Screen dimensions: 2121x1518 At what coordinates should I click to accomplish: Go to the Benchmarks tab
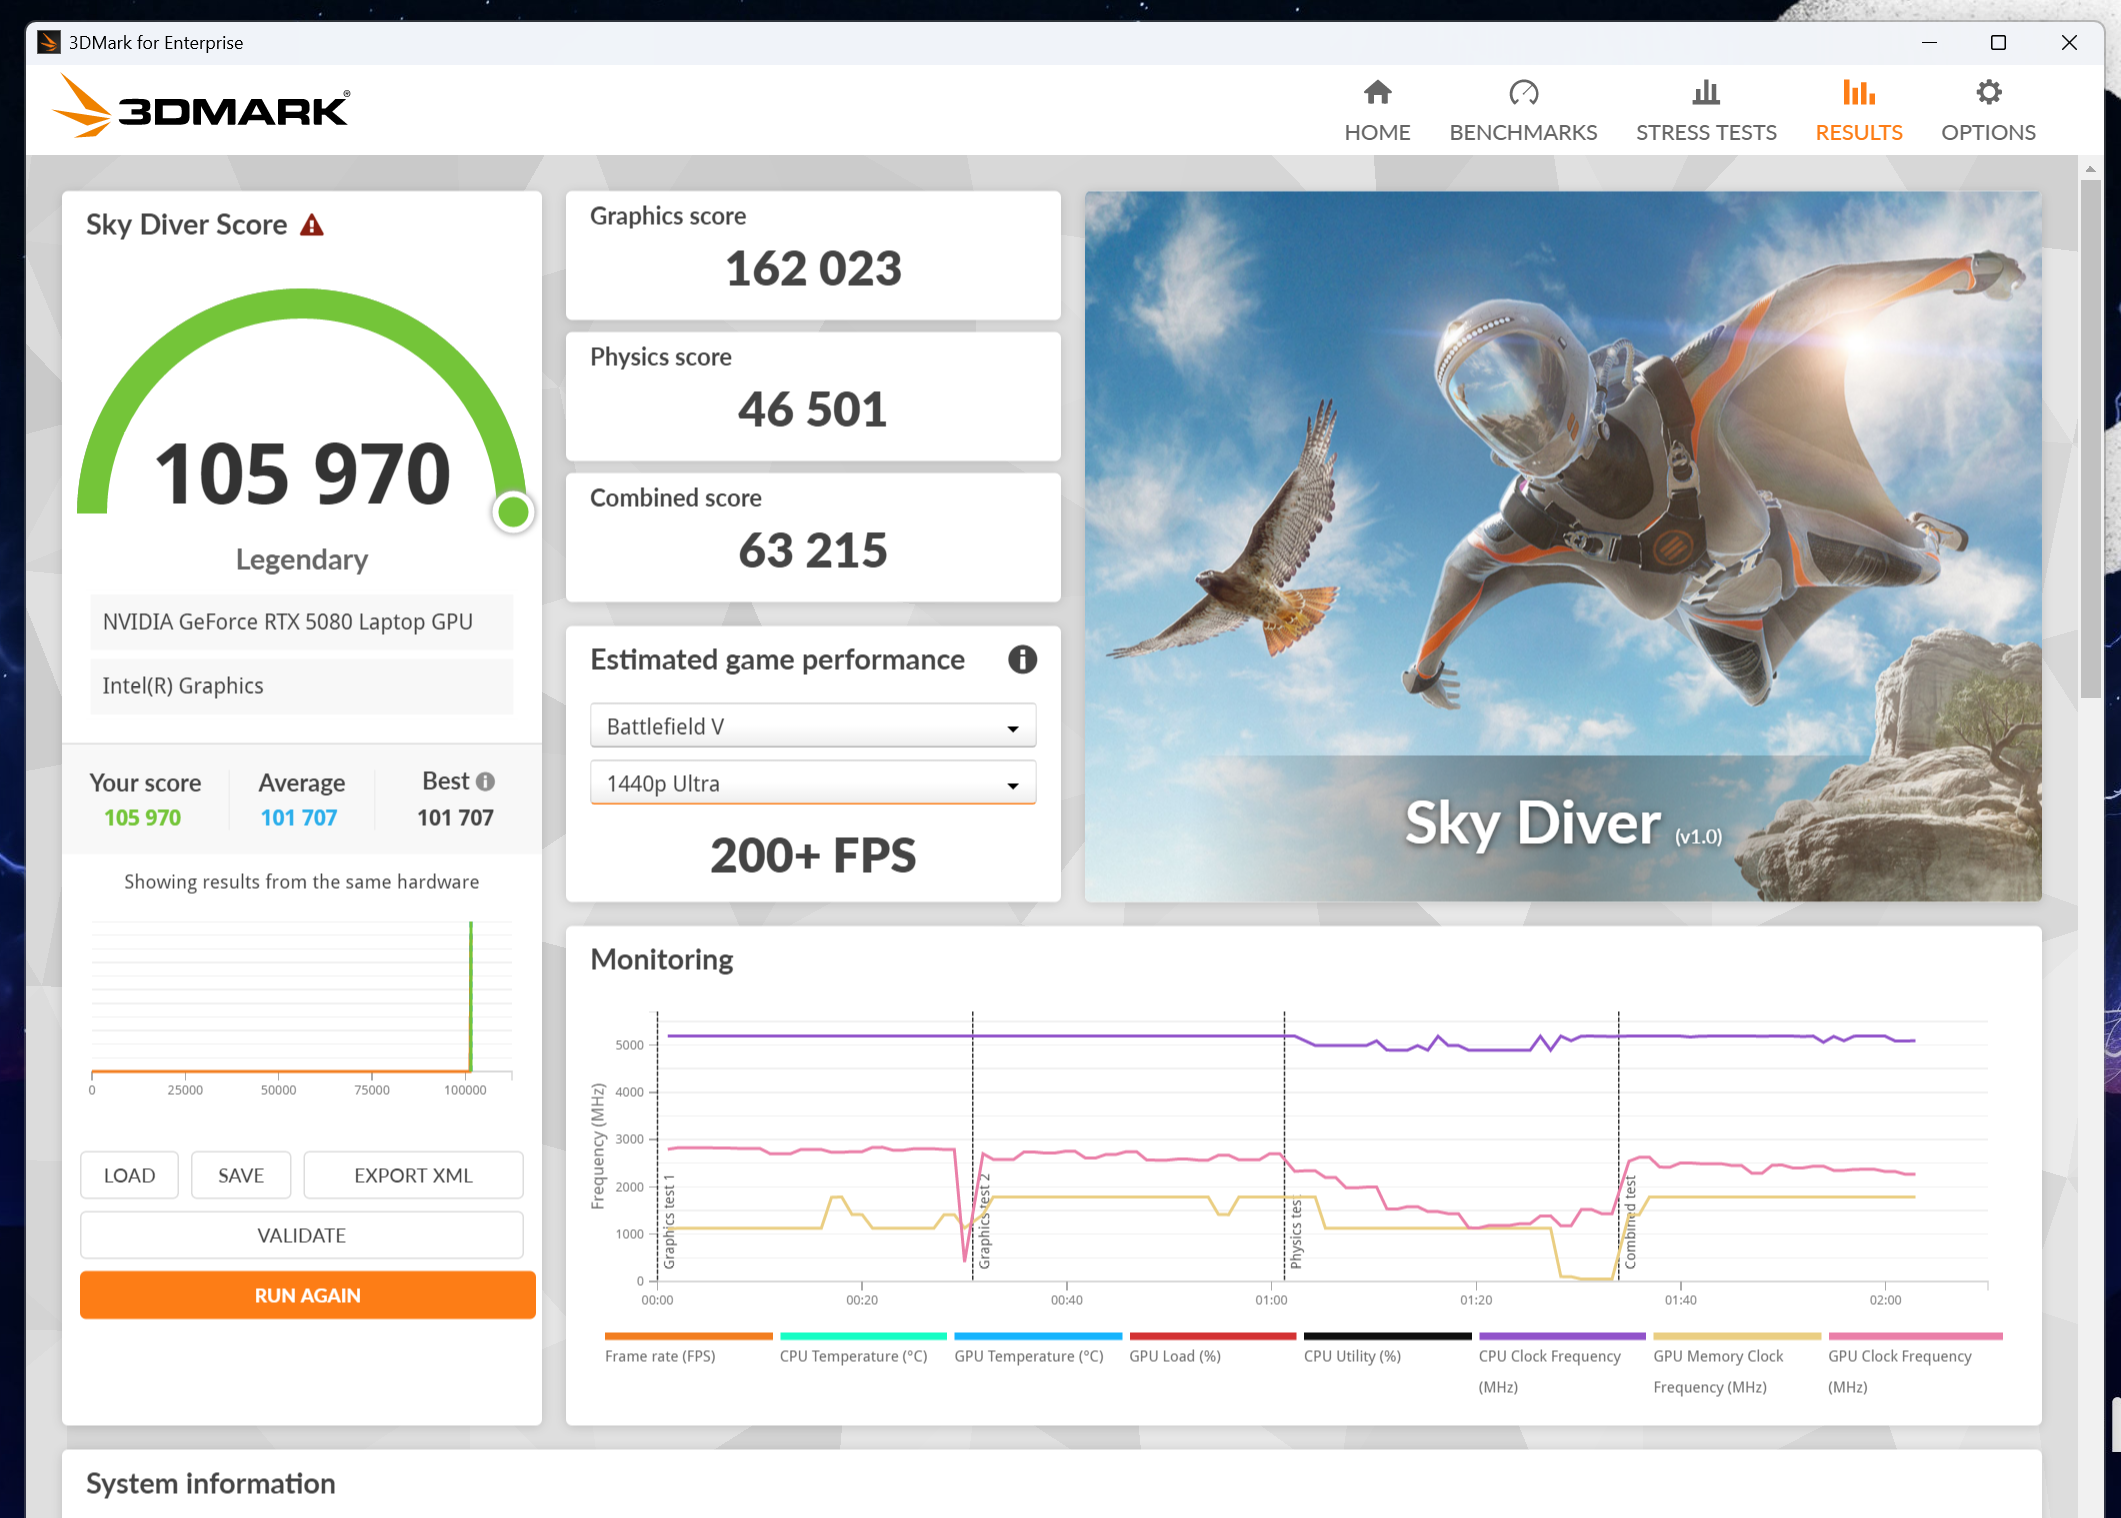pyautogui.click(x=1523, y=111)
